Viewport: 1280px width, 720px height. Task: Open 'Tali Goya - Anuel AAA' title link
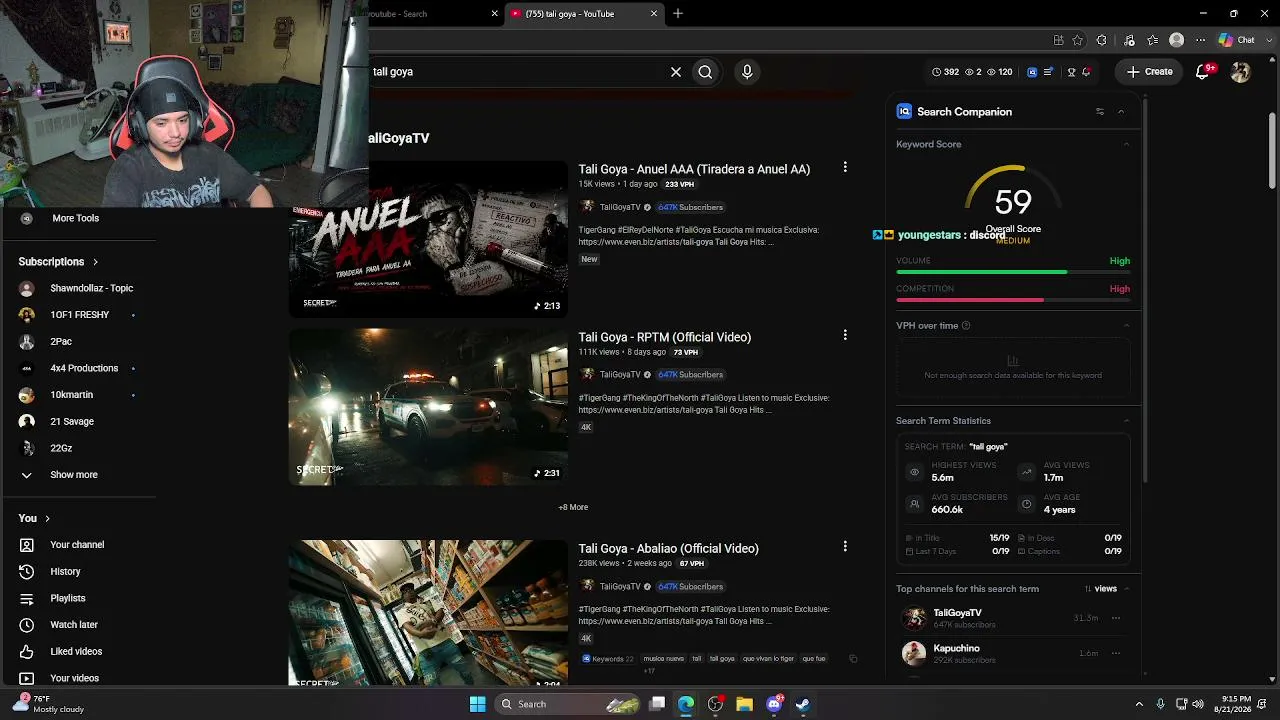pos(694,169)
